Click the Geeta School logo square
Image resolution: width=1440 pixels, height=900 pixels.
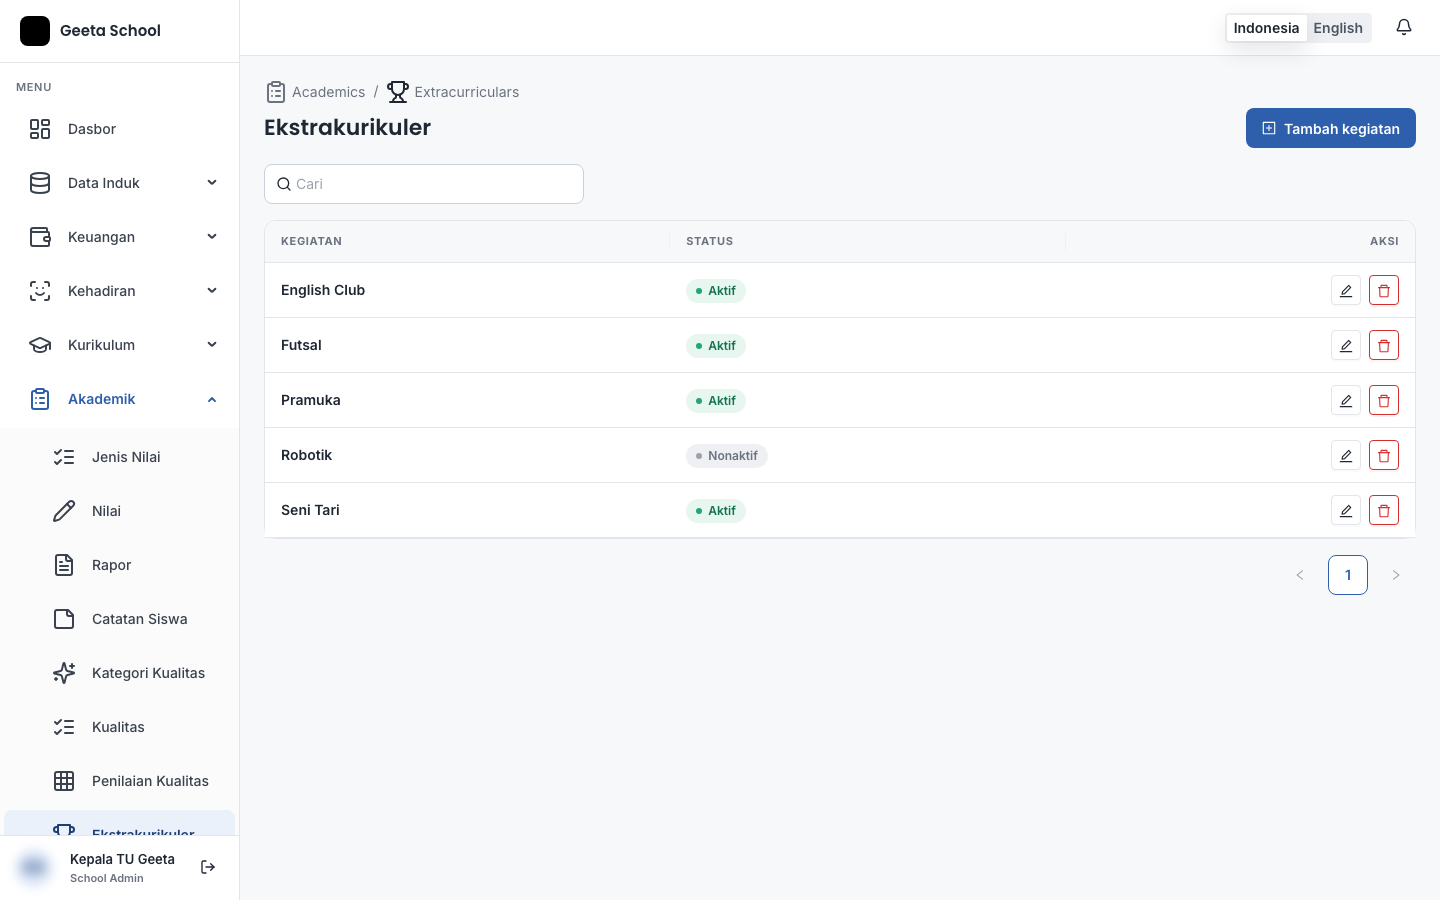click(35, 31)
